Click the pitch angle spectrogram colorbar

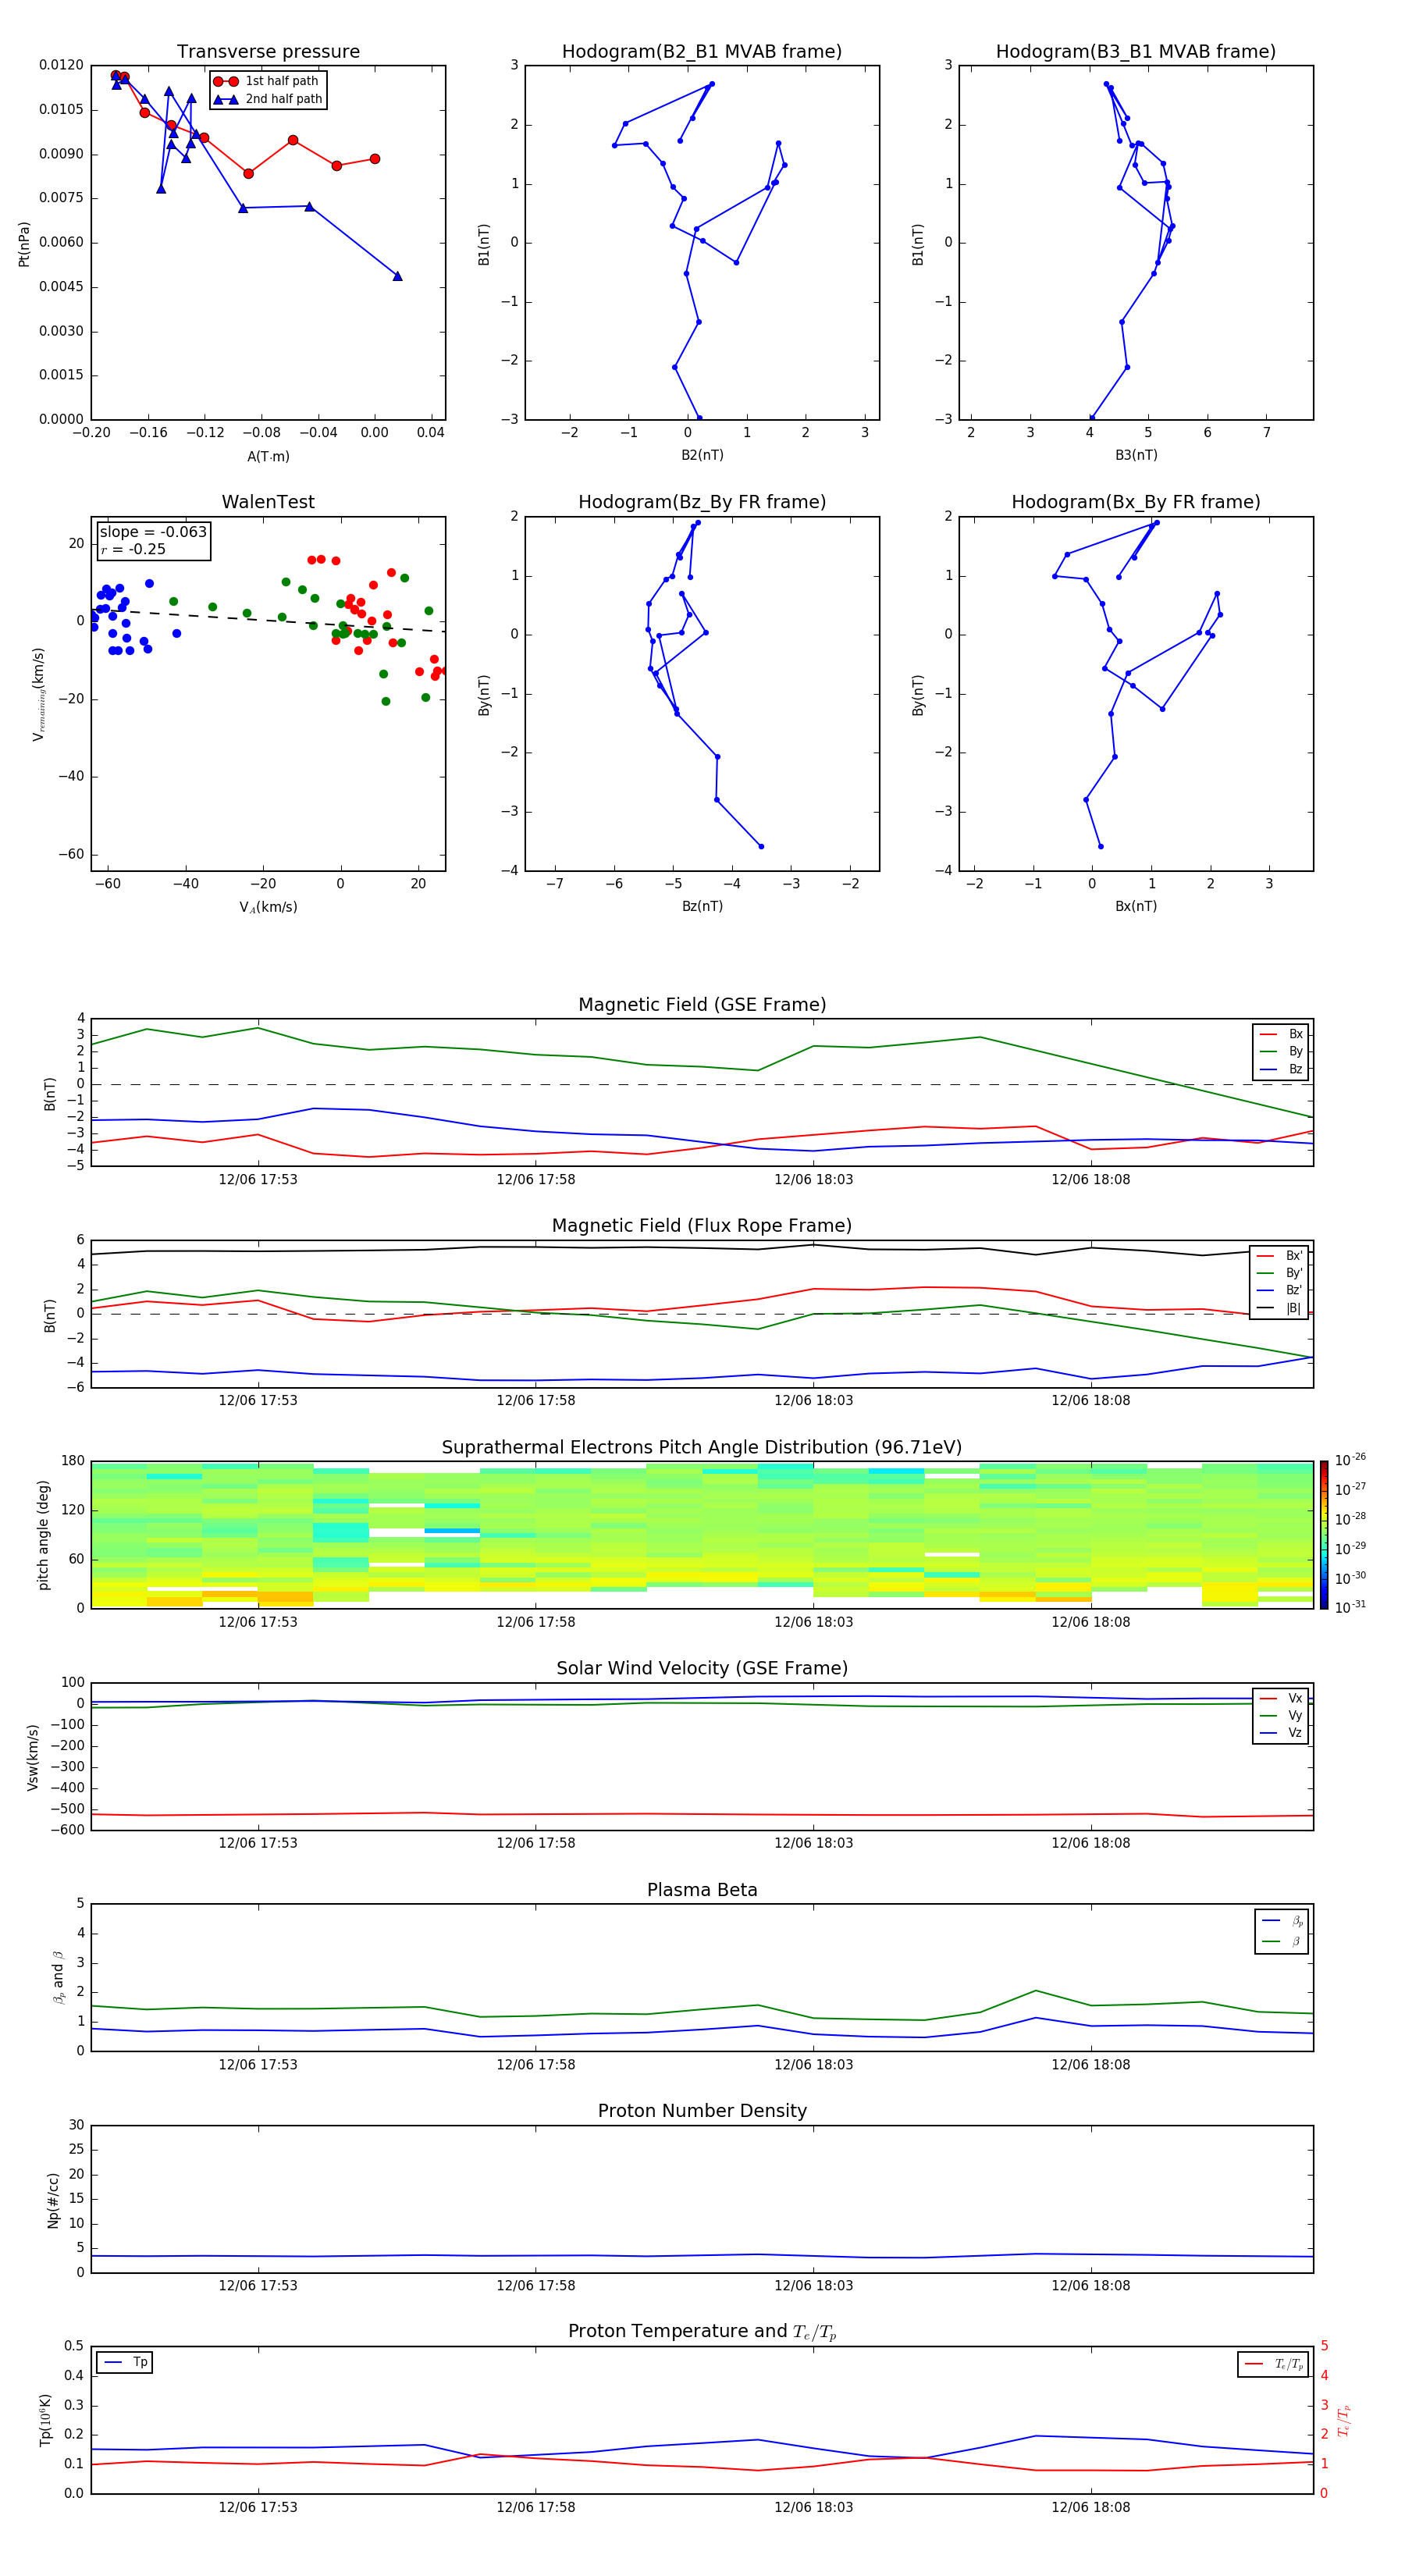[1323, 1535]
